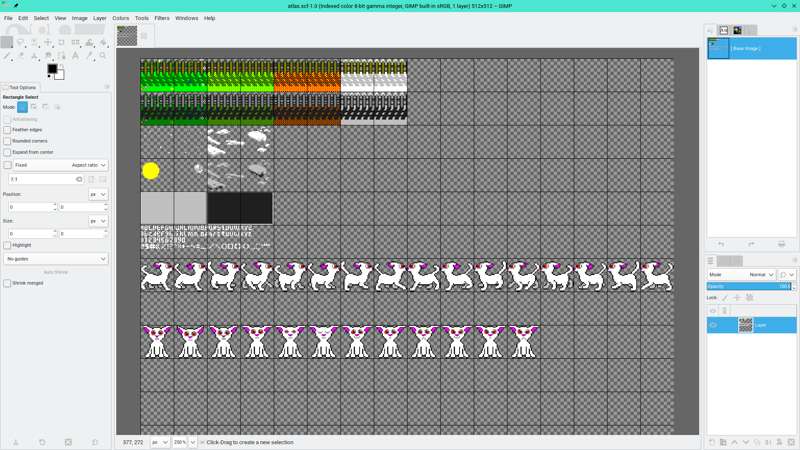Click the undo arrow in history panel

(x=721, y=244)
